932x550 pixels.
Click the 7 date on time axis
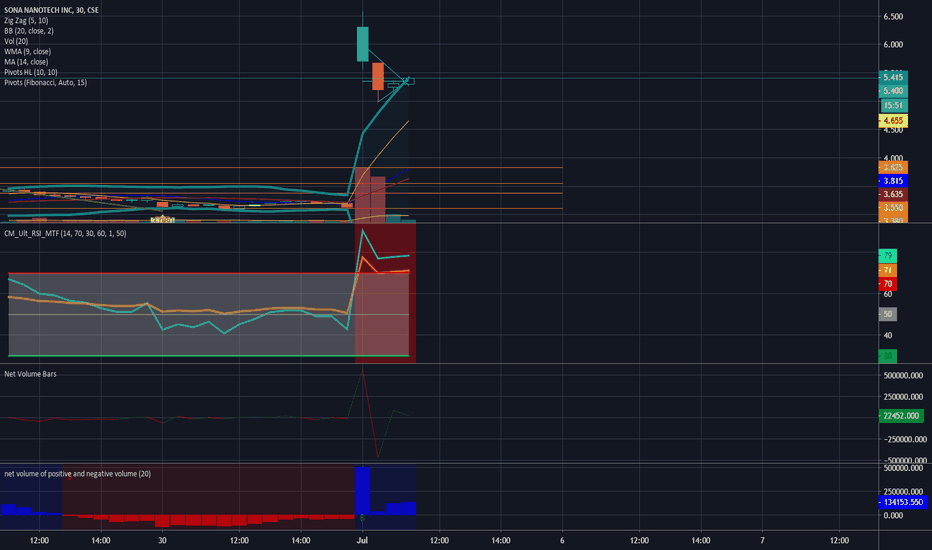click(763, 540)
